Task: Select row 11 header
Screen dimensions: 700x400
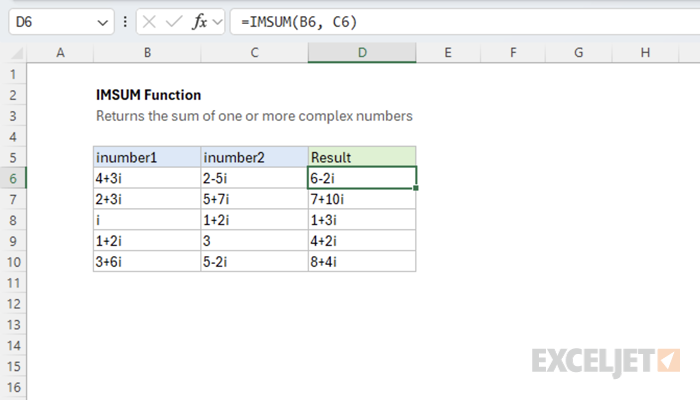Action: click(x=13, y=283)
